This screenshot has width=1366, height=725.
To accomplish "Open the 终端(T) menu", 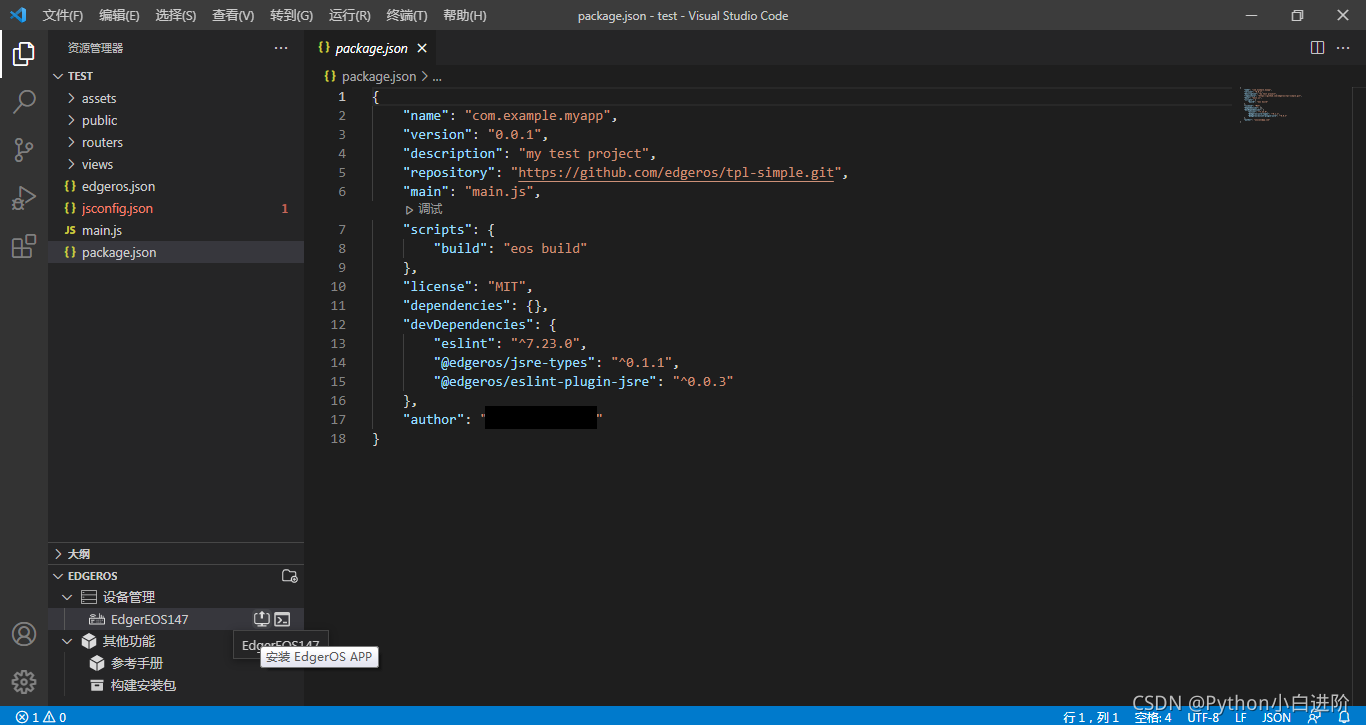I will click(407, 15).
